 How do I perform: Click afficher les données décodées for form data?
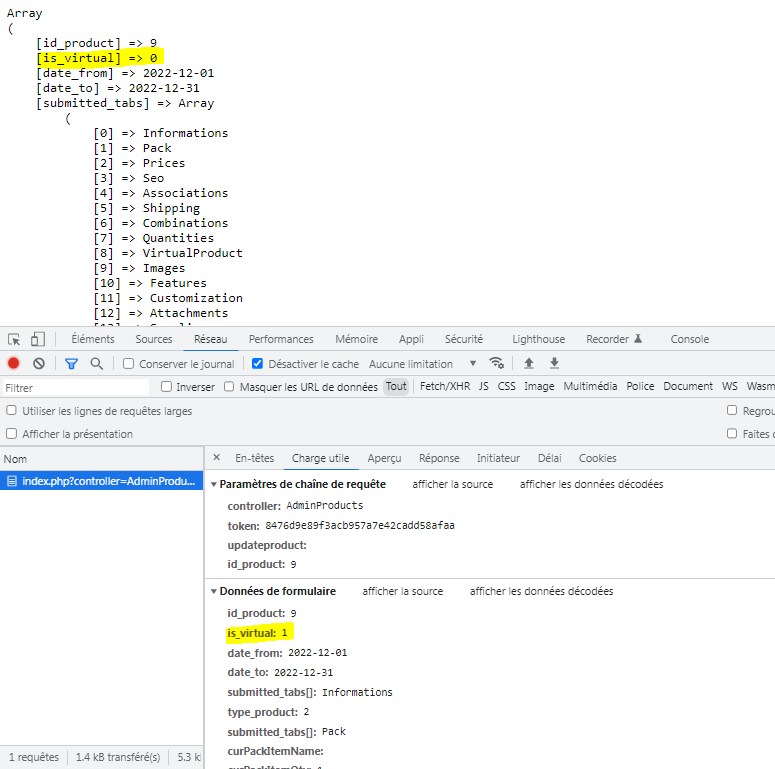click(x=541, y=591)
